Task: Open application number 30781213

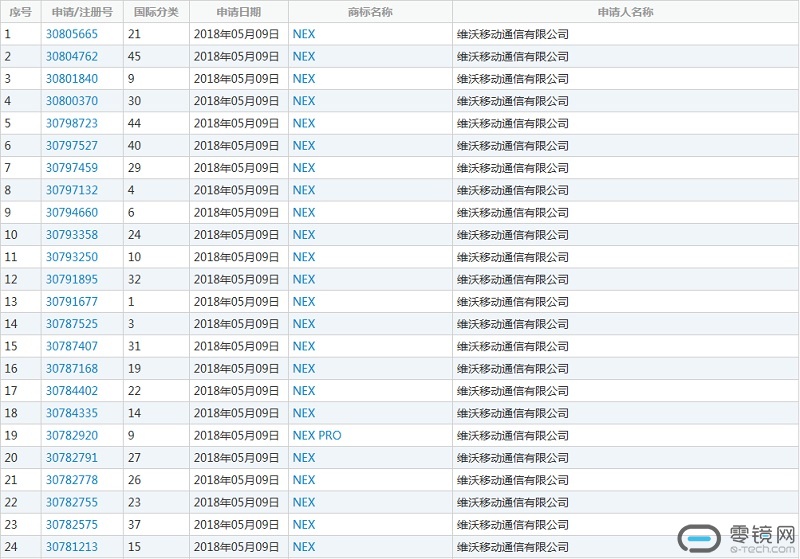Action: pos(71,547)
